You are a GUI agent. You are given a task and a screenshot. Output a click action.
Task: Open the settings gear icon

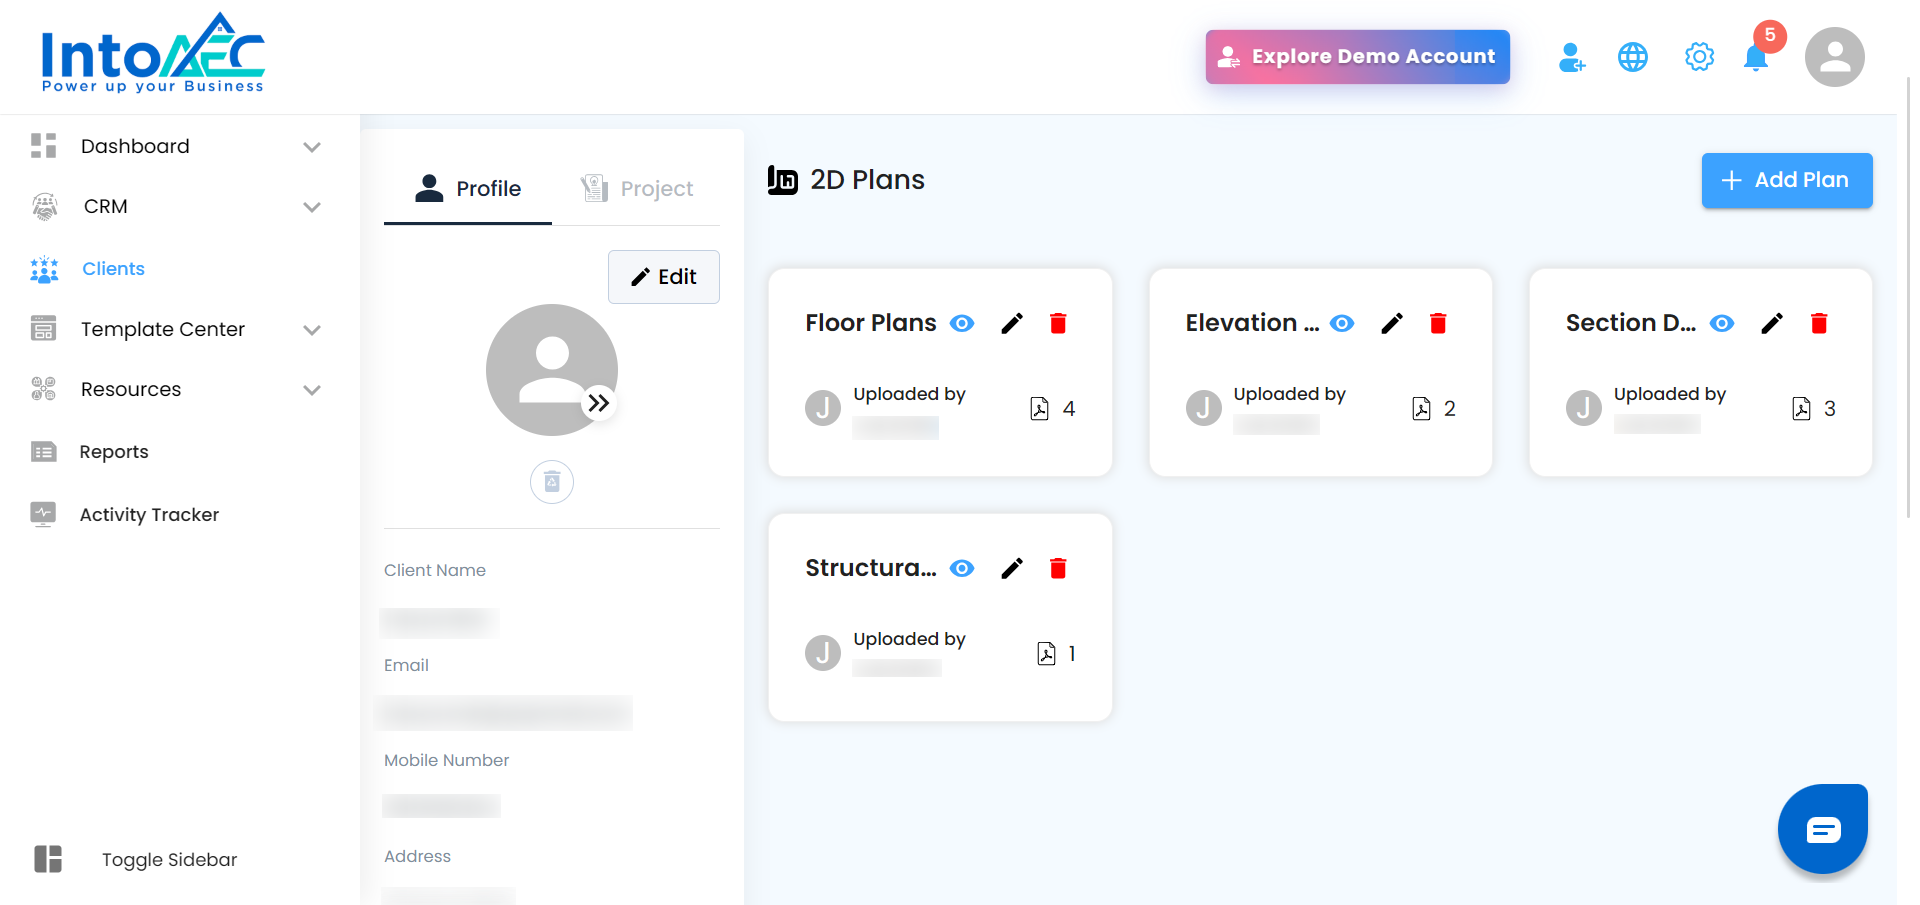1699,57
